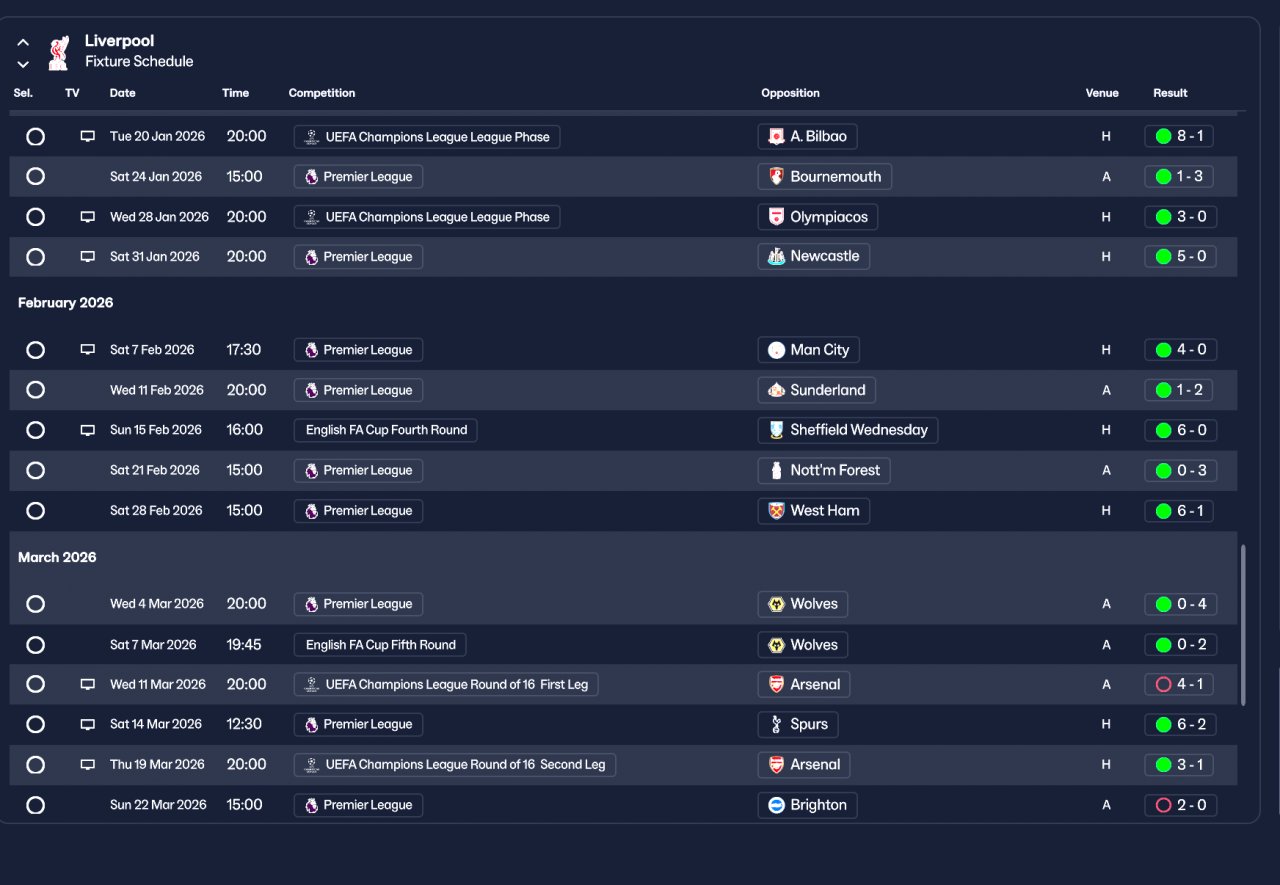Click the 'March 2026' month heading
The width and height of the screenshot is (1280, 885).
[x=57, y=557]
